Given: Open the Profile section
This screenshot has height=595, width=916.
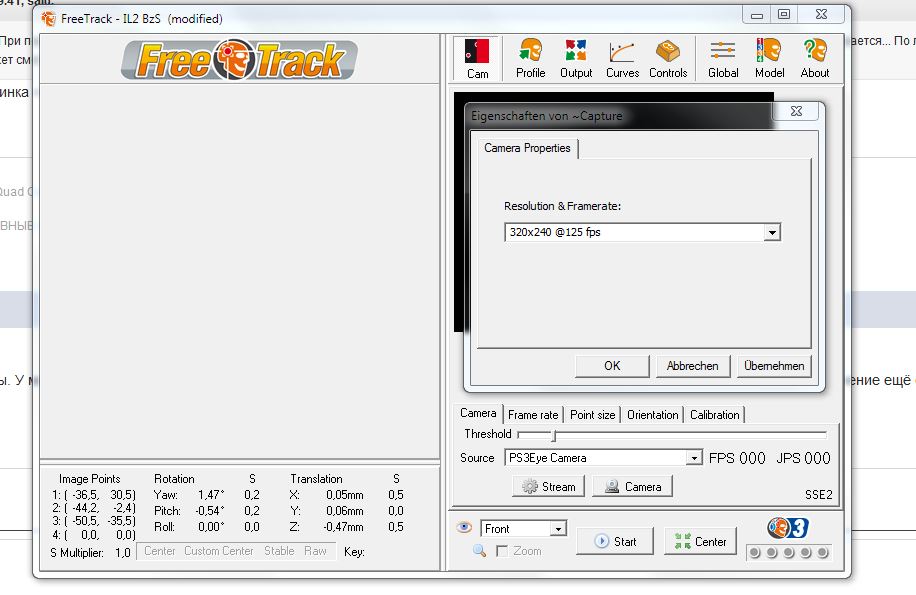Looking at the screenshot, I should (530, 58).
